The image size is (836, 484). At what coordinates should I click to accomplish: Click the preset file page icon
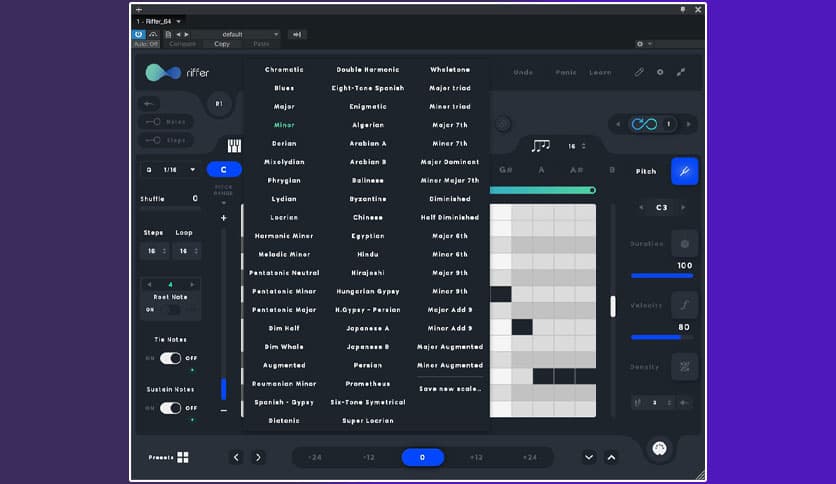click(x=168, y=34)
